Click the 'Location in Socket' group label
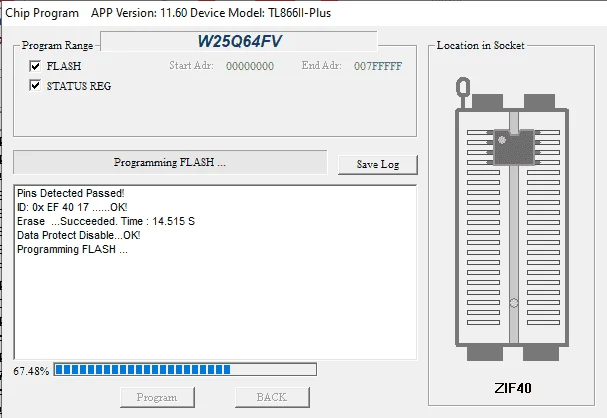This screenshot has height=418, width=607. click(x=480, y=45)
